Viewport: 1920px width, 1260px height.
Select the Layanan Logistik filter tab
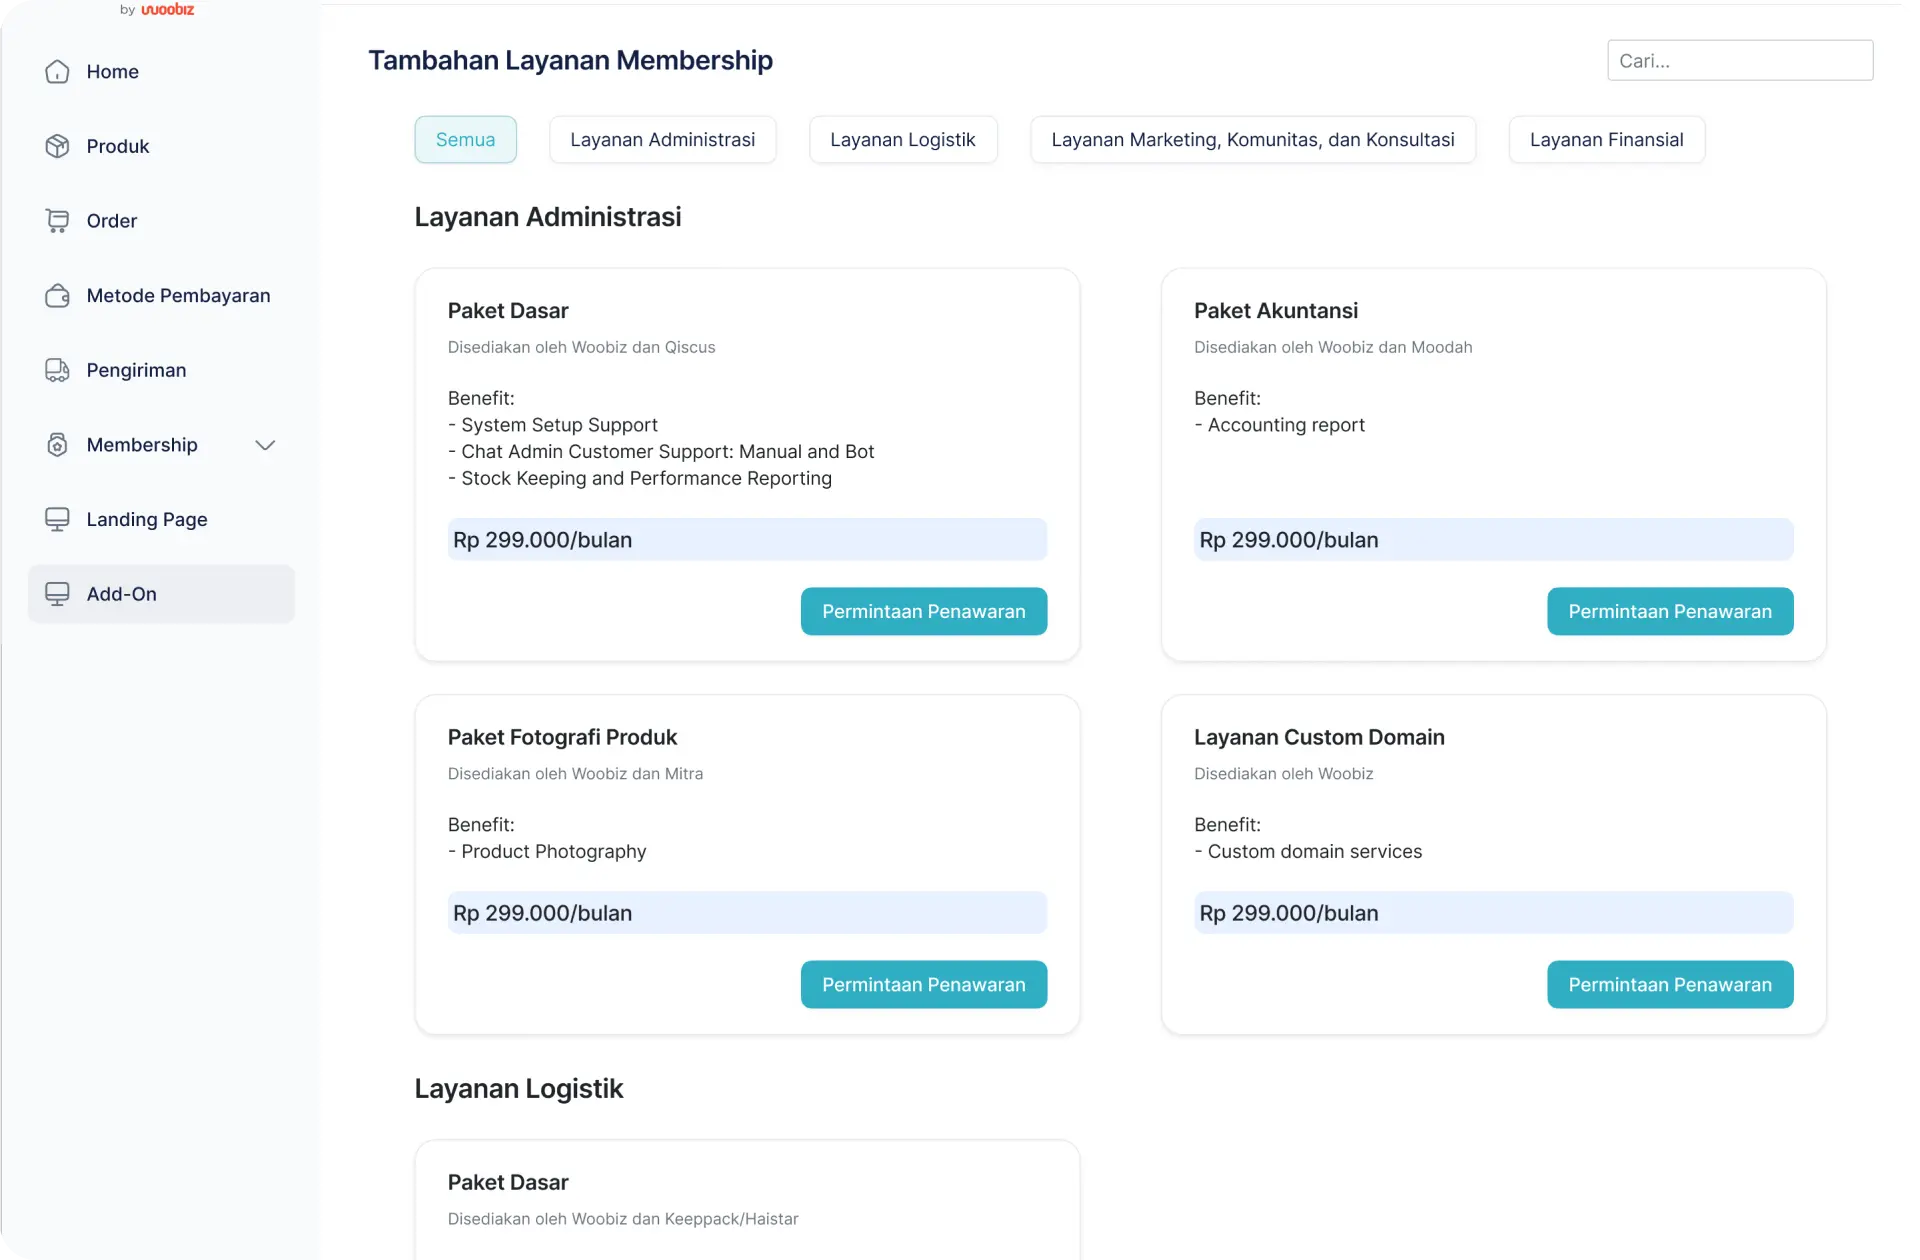point(902,139)
